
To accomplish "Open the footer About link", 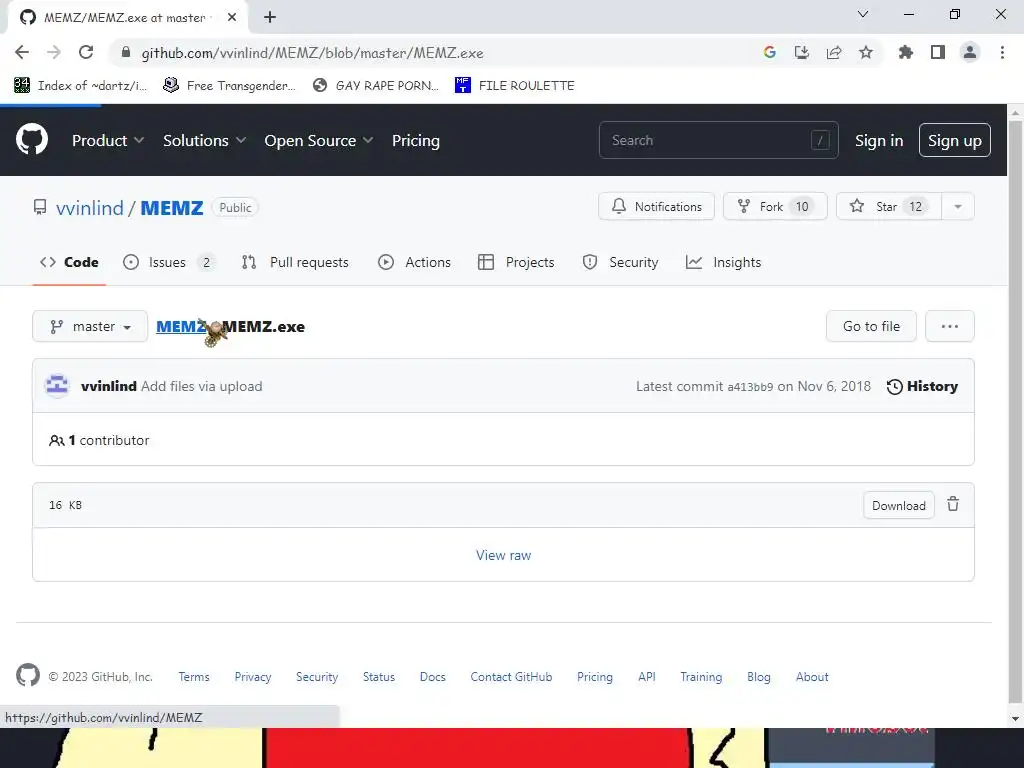I will [812, 677].
